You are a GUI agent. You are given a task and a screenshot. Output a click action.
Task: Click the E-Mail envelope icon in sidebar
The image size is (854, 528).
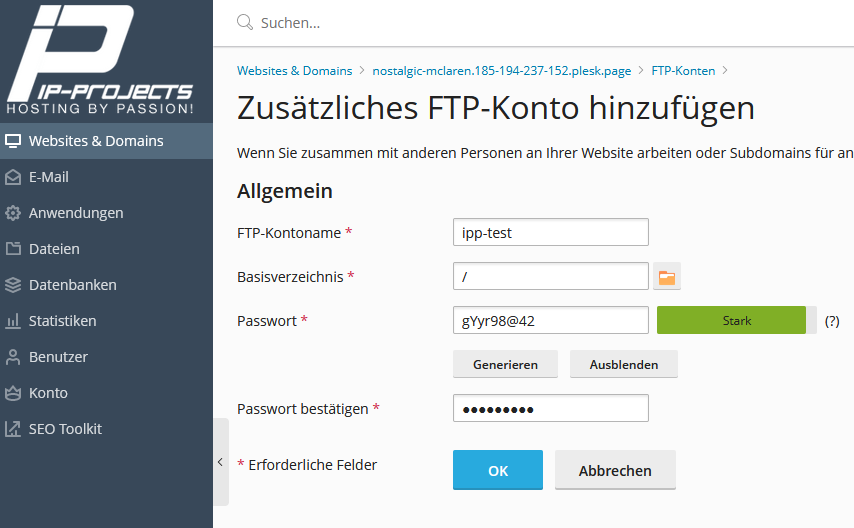[x=13, y=177]
